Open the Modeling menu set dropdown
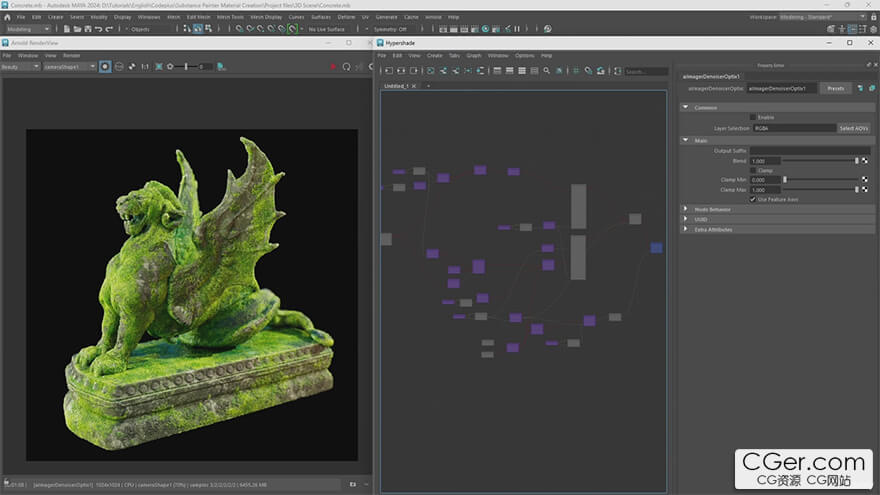Screen dimensions: 880x495 point(28,29)
